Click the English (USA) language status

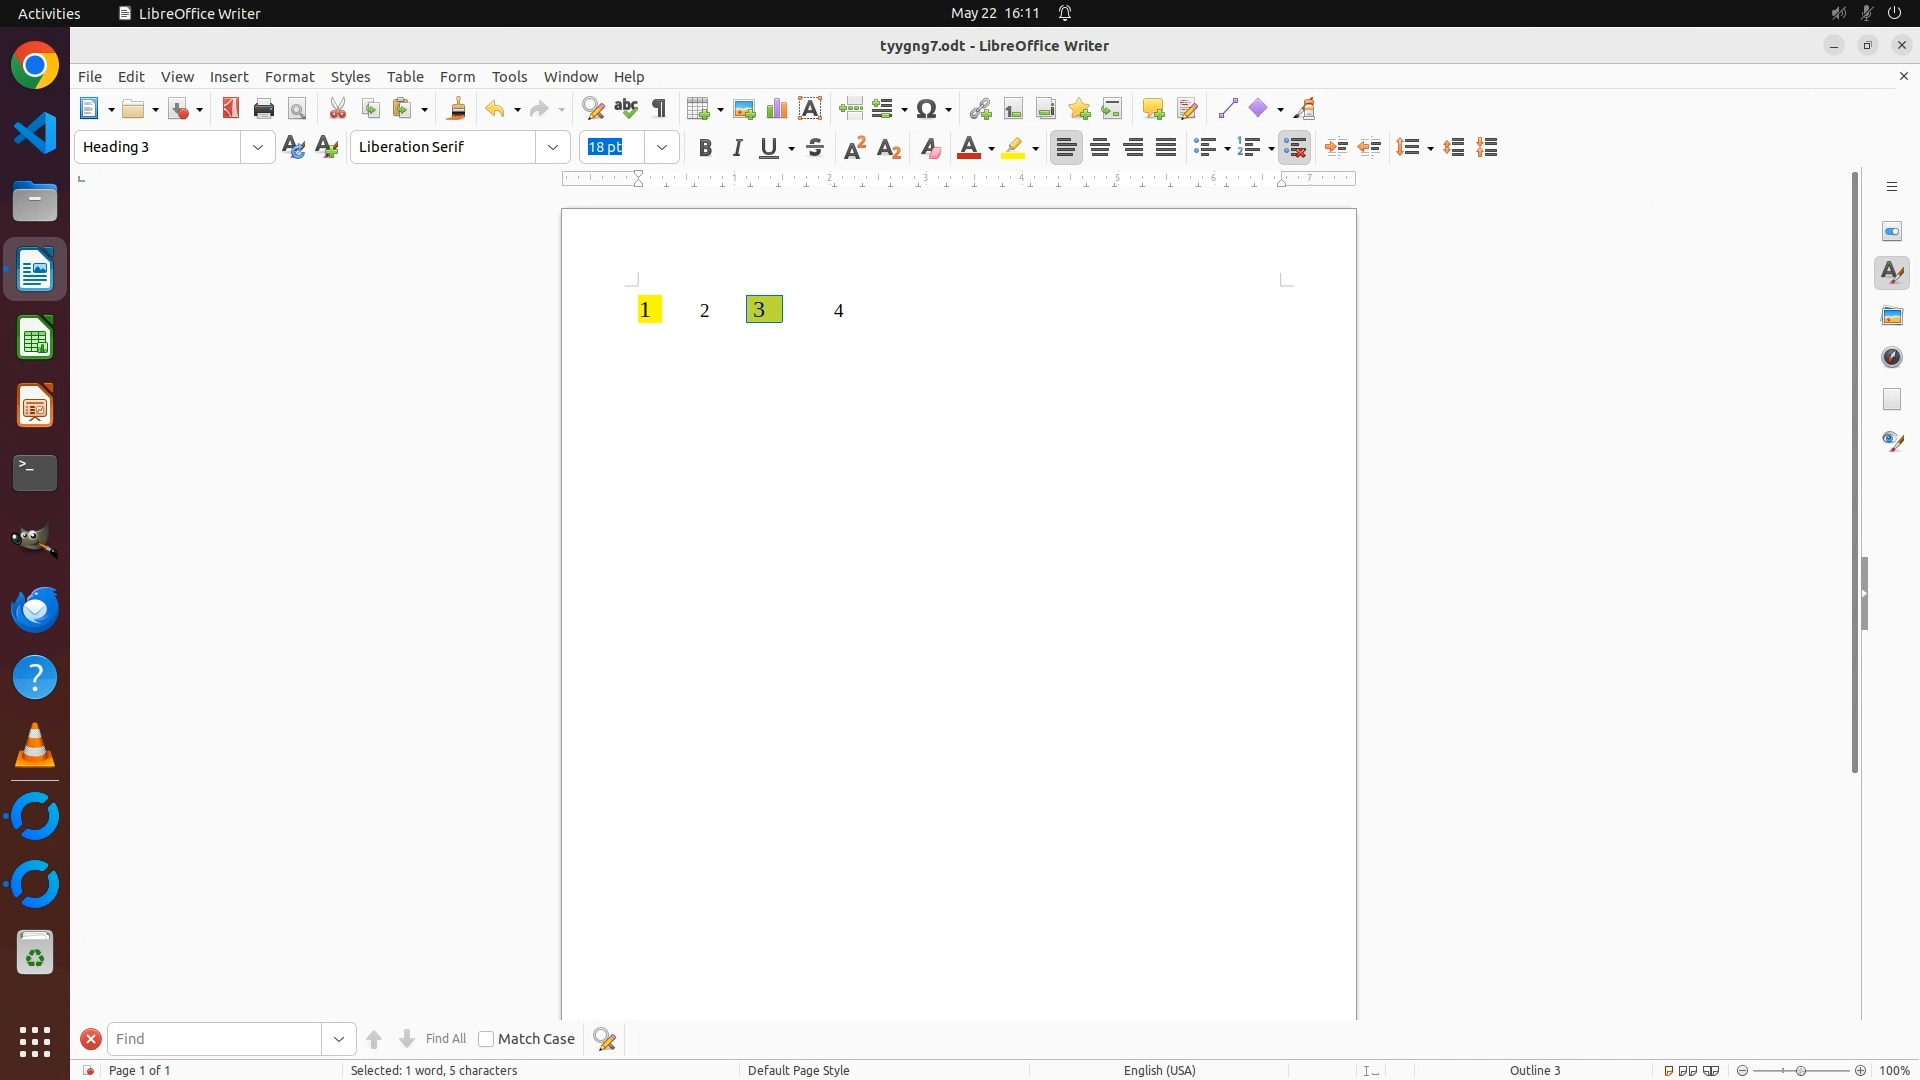pos(1159,1070)
